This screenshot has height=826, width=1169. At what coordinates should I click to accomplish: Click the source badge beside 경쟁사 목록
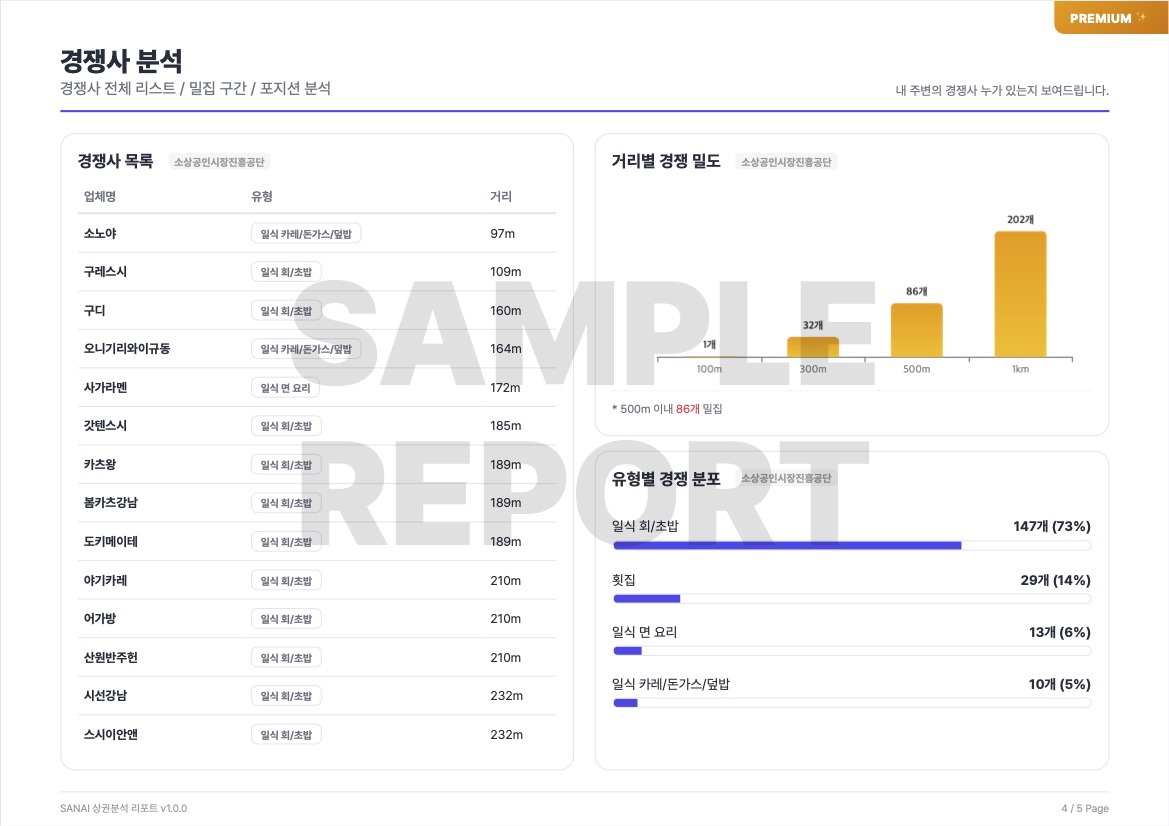click(221, 162)
